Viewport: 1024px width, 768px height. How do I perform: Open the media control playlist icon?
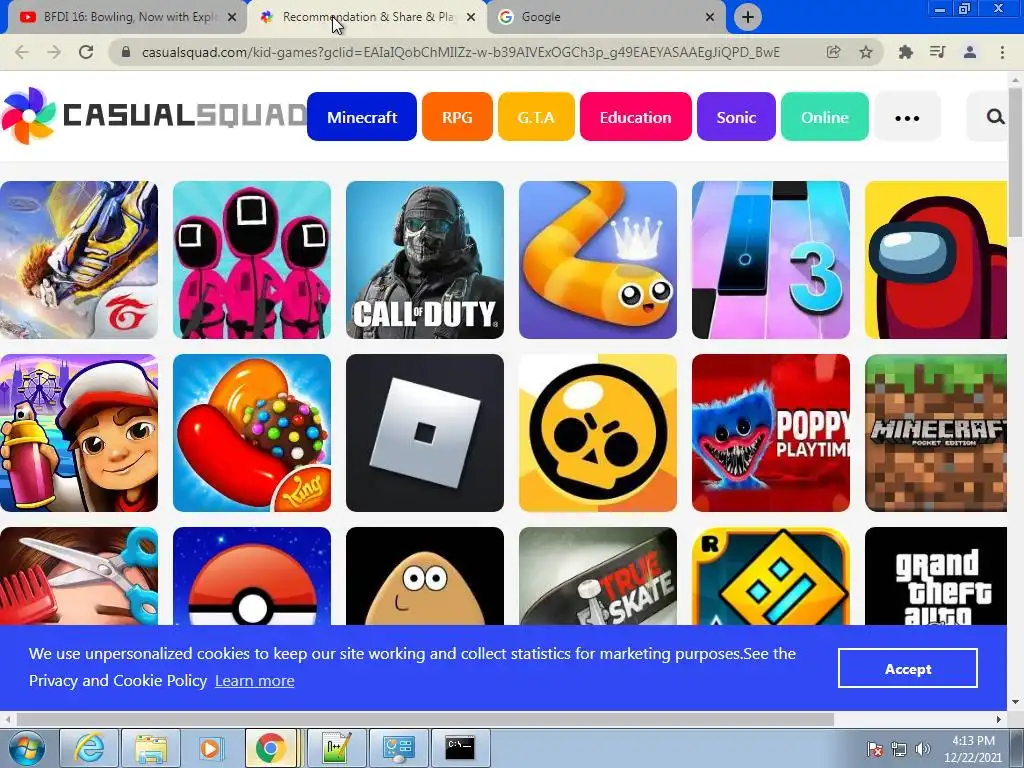click(937, 52)
